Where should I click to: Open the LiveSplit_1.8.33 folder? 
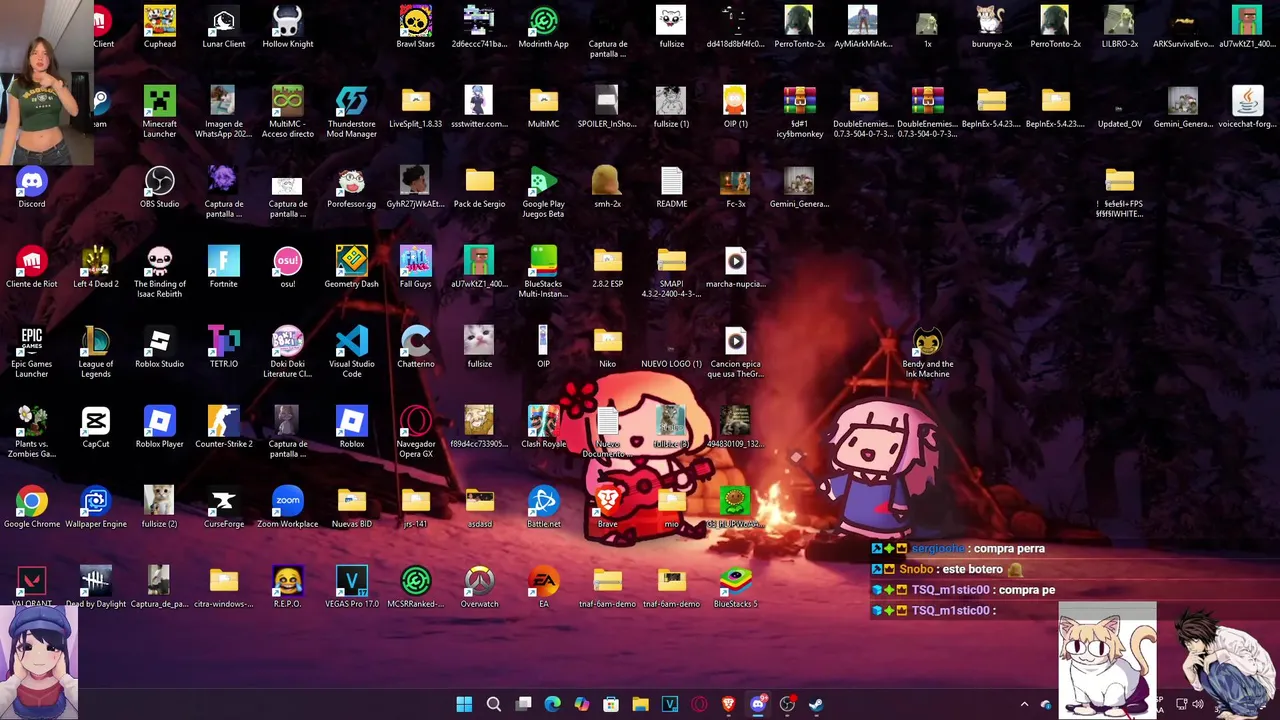[415, 107]
